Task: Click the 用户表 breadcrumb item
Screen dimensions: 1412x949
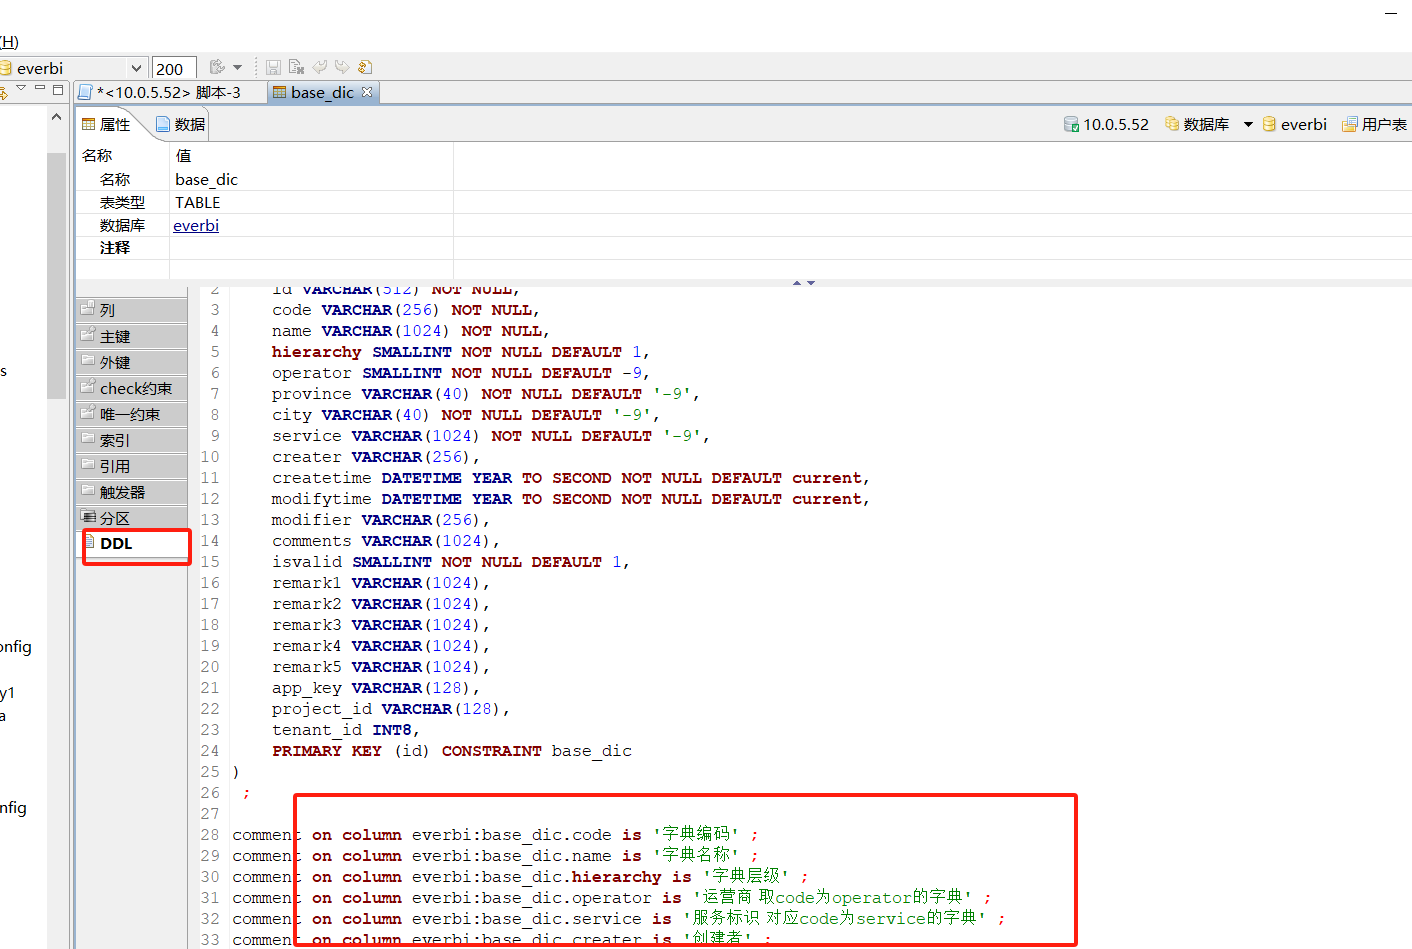Action: 1374,124
